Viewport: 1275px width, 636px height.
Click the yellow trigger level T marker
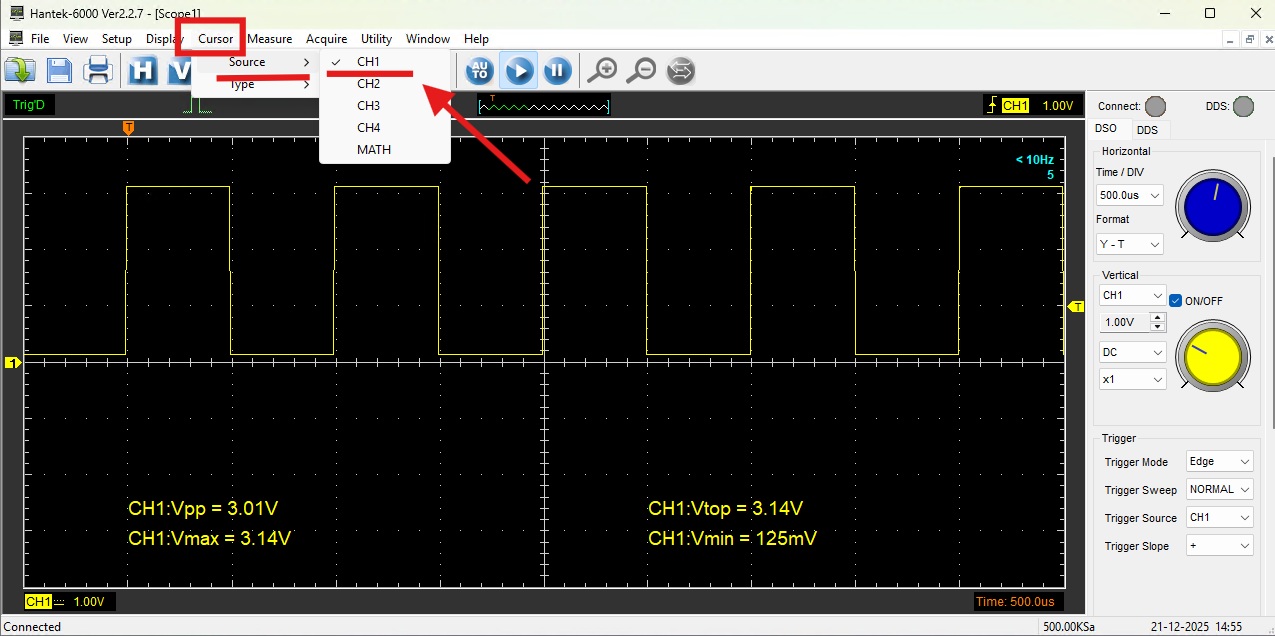1077,306
